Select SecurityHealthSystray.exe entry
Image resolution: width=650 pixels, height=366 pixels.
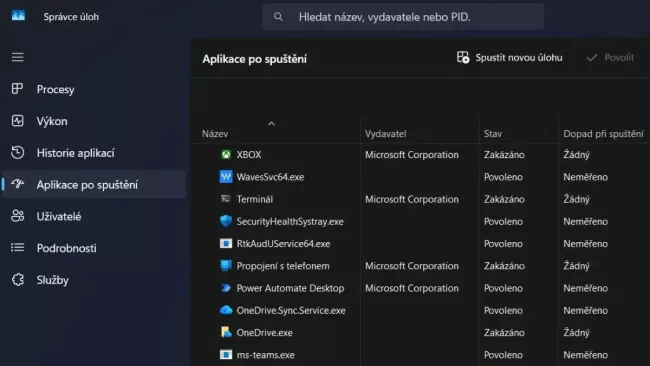[290, 221]
